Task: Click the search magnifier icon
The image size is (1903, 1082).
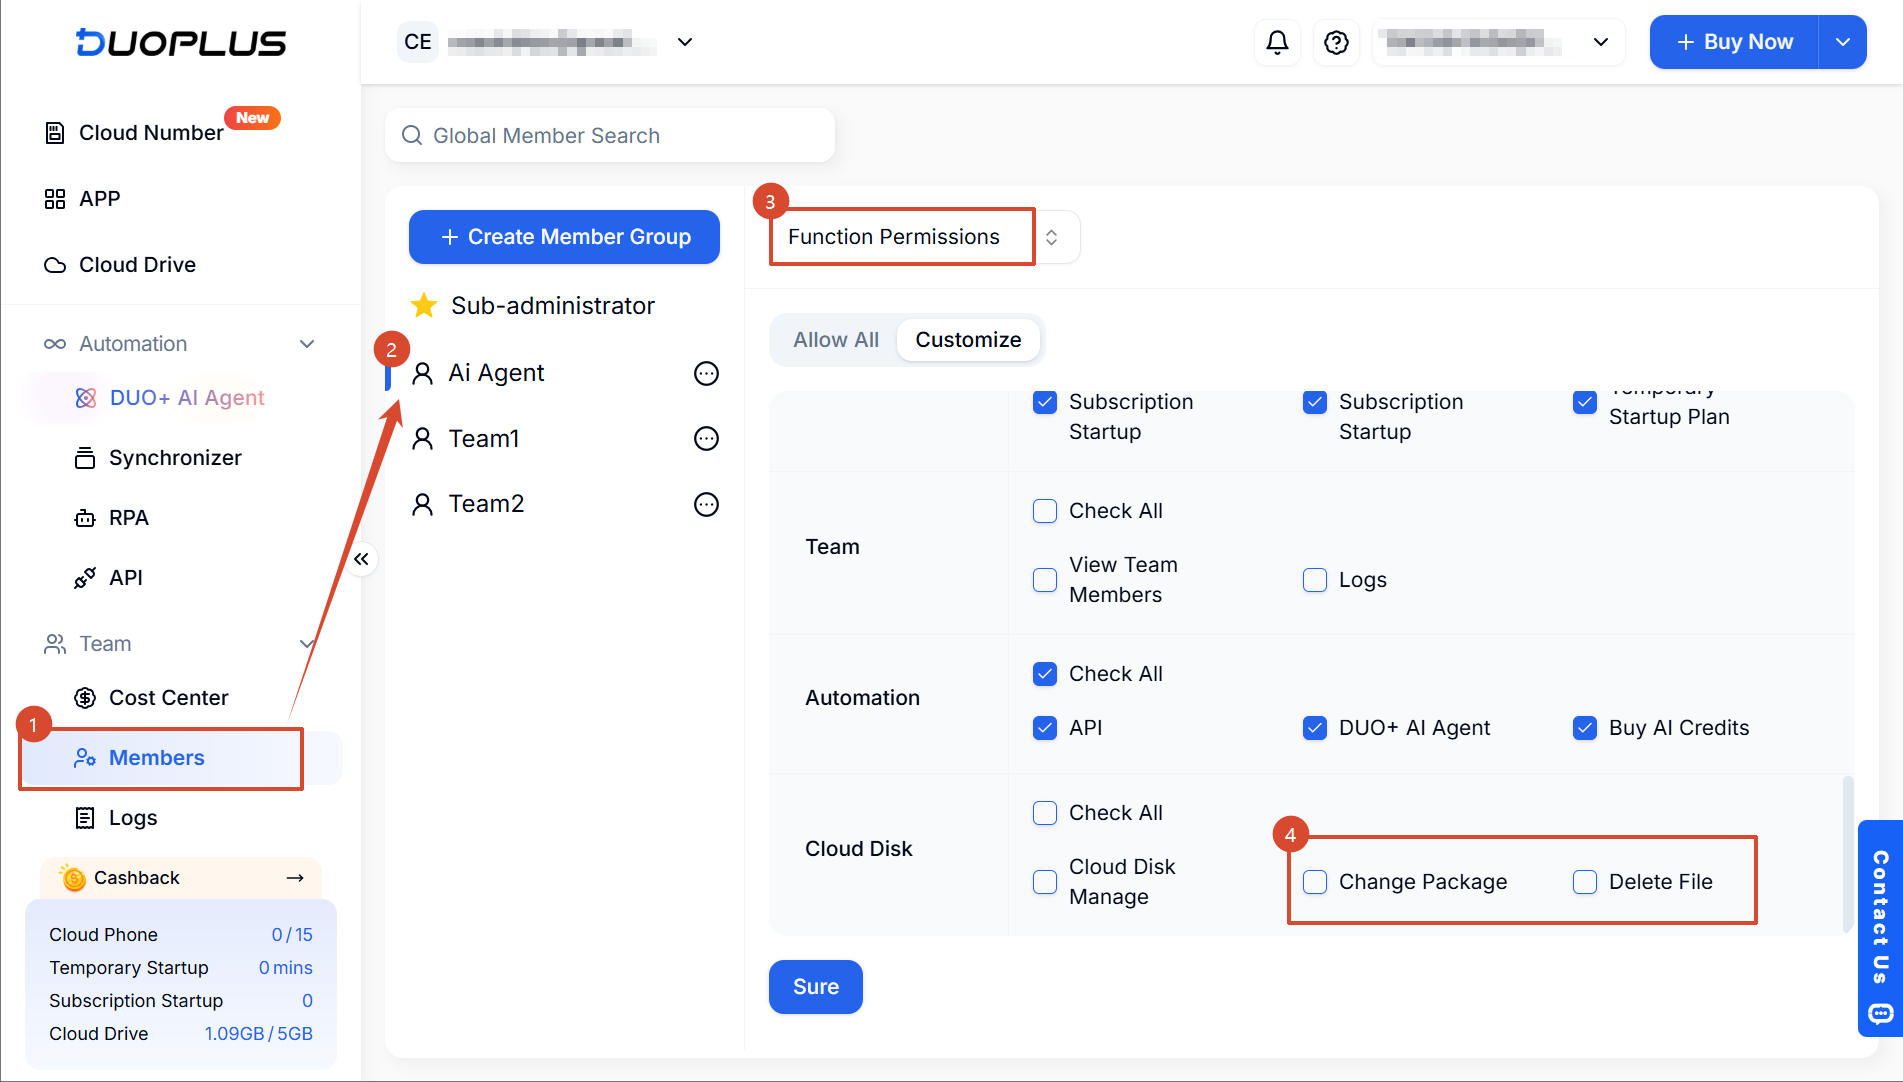Action: tap(412, 135)
